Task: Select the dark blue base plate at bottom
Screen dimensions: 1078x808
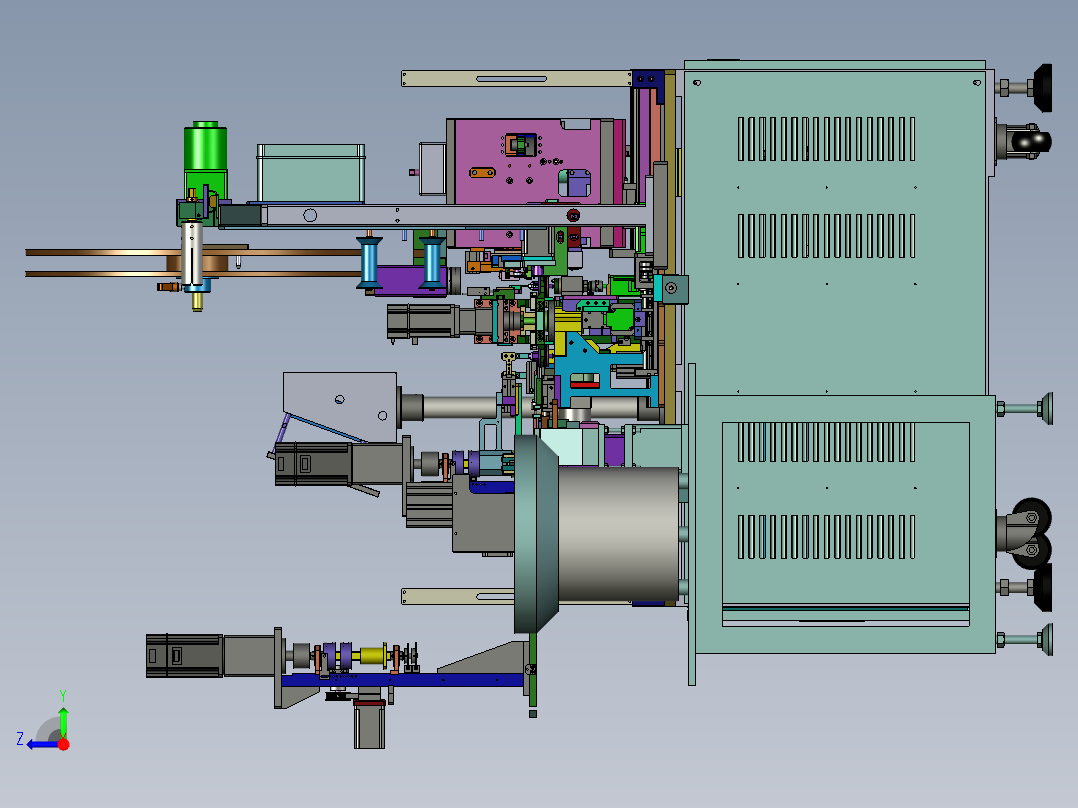Action: click(402, 680)
